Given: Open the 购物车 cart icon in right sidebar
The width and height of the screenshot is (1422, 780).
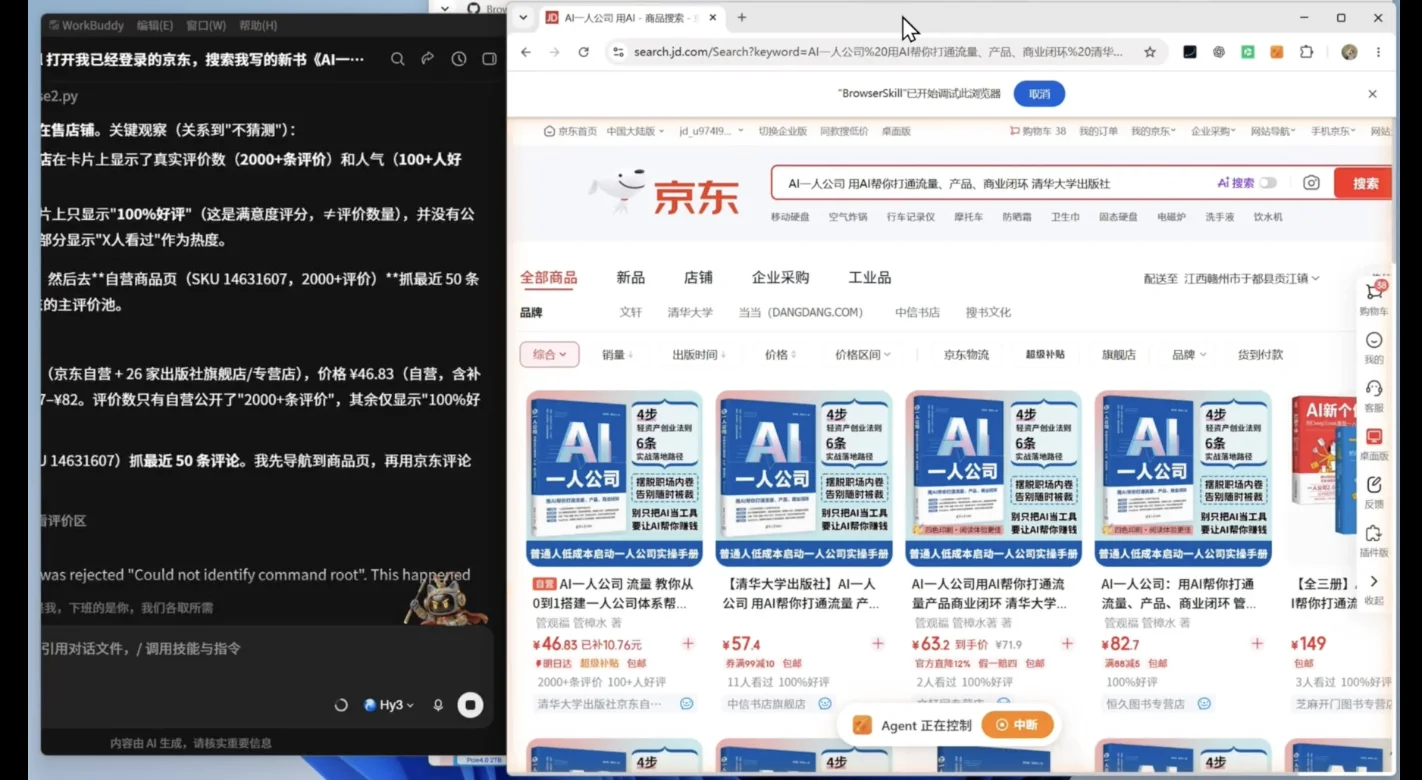Looking at the screenshot, I should (x=1374, y=291).
